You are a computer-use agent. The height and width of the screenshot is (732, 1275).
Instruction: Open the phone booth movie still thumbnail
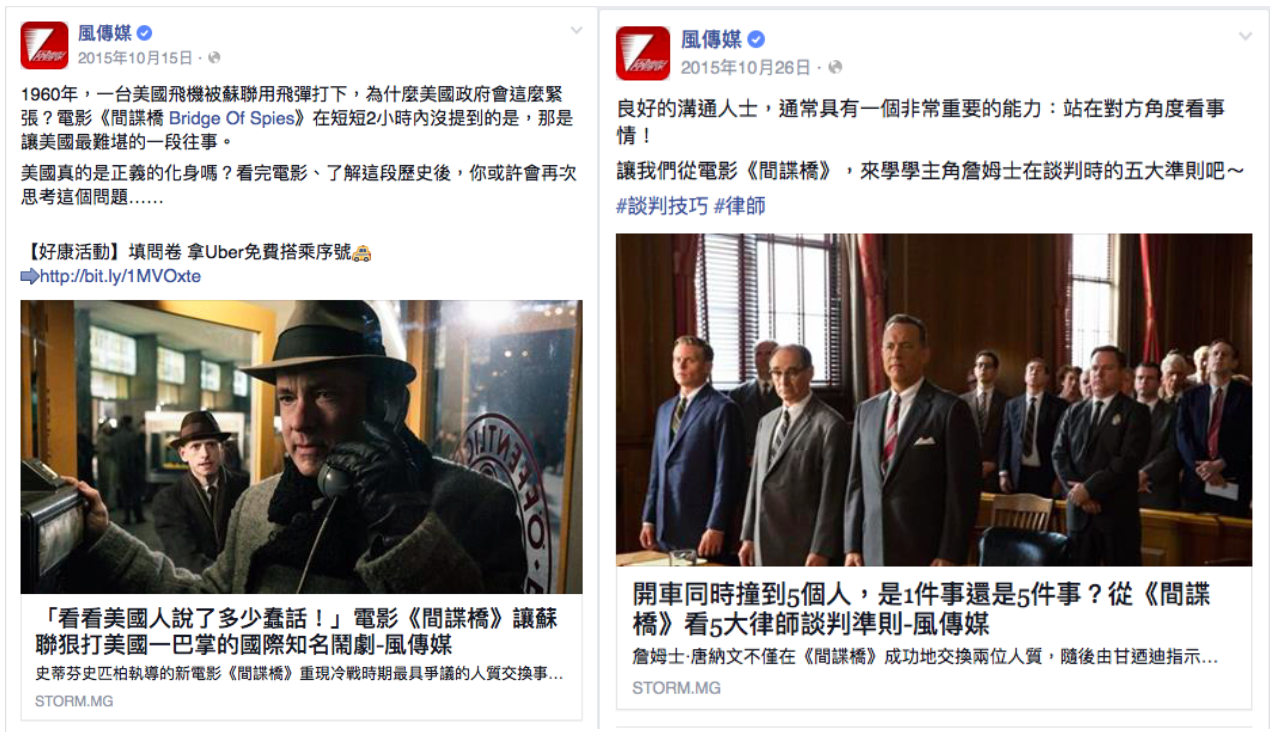[x=301, y=447]
